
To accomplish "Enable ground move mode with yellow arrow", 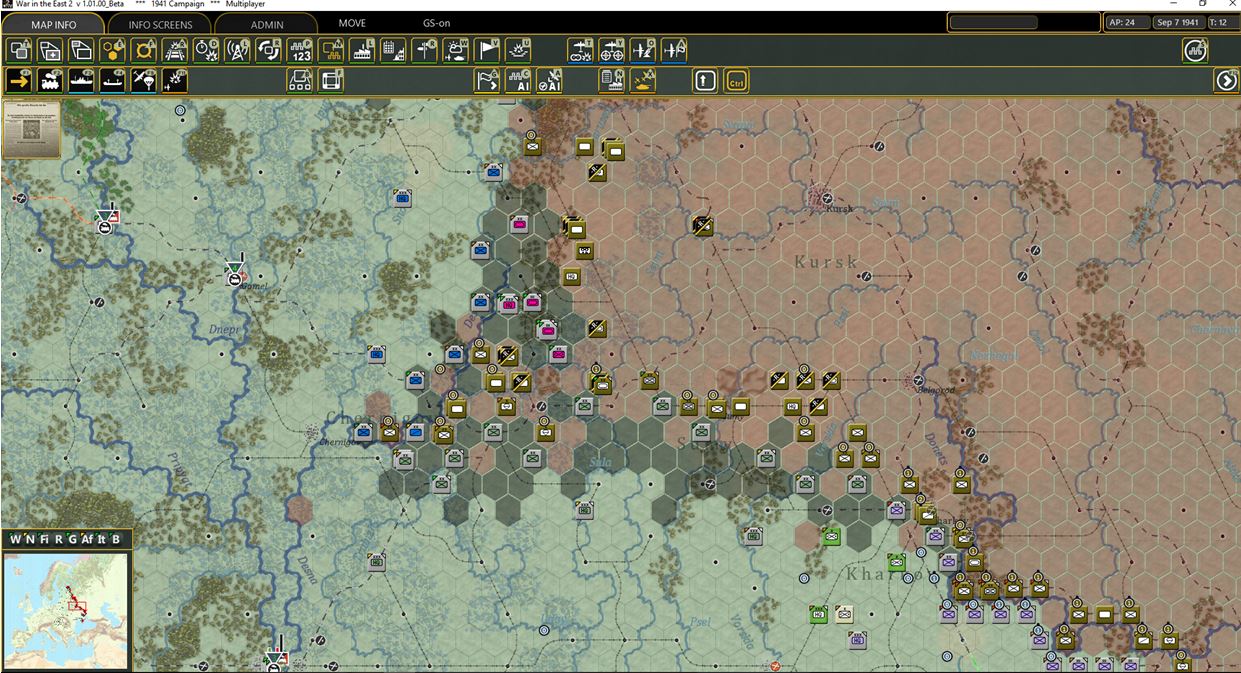I will [x=19, y=81].
